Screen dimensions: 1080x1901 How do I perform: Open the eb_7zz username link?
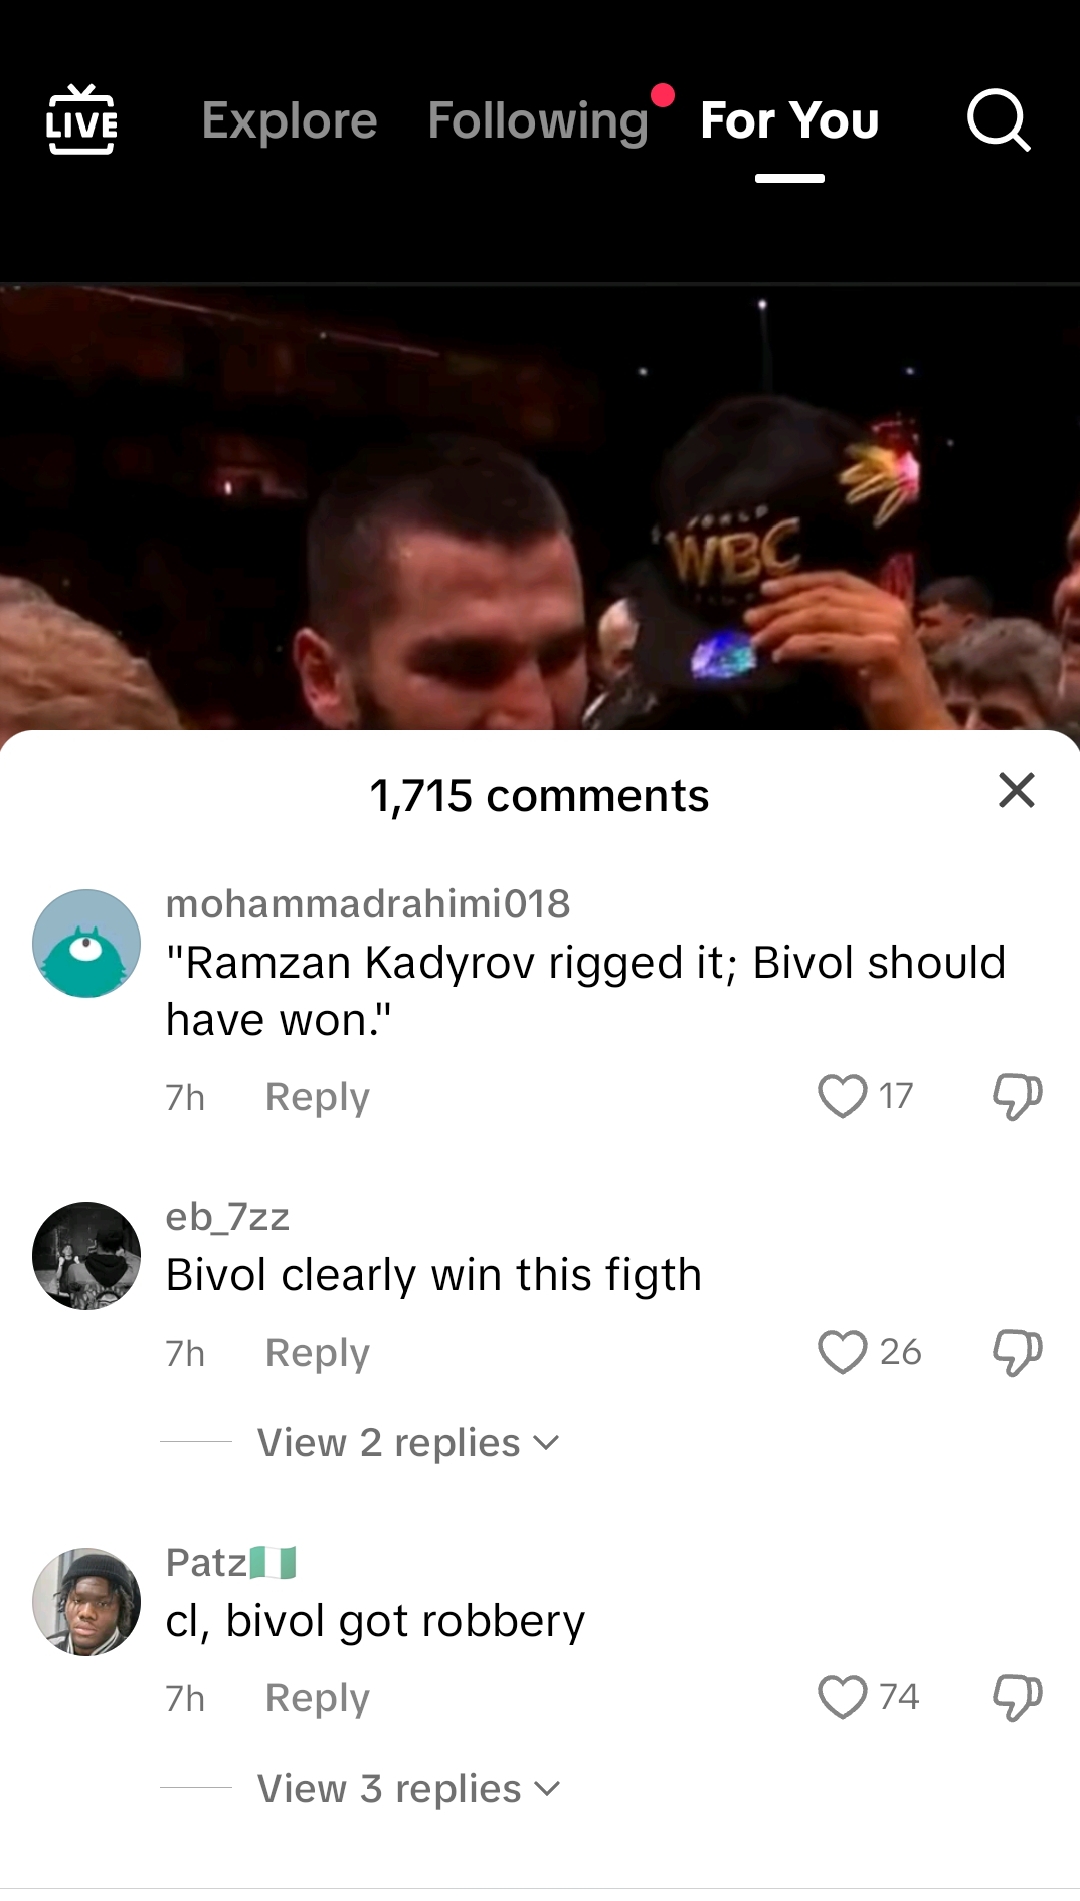pos(228,1217)
